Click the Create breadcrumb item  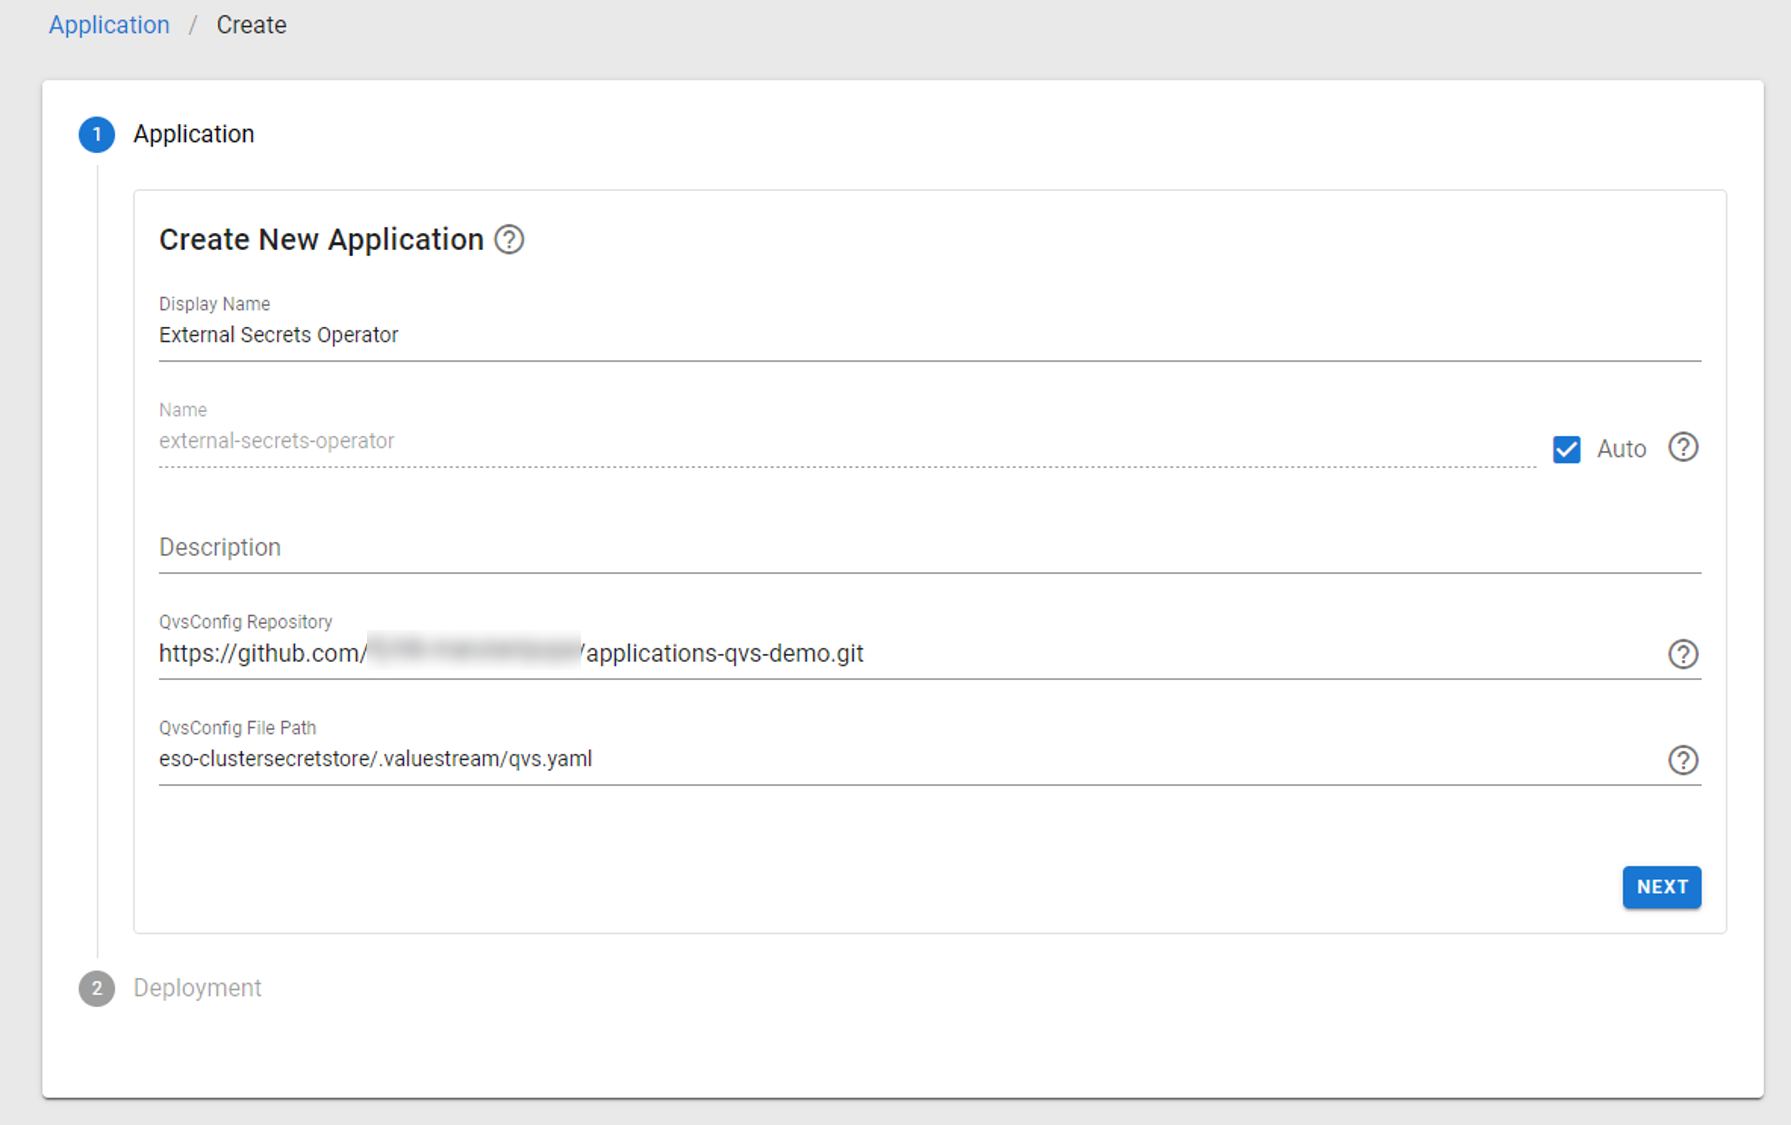point(251,25)
